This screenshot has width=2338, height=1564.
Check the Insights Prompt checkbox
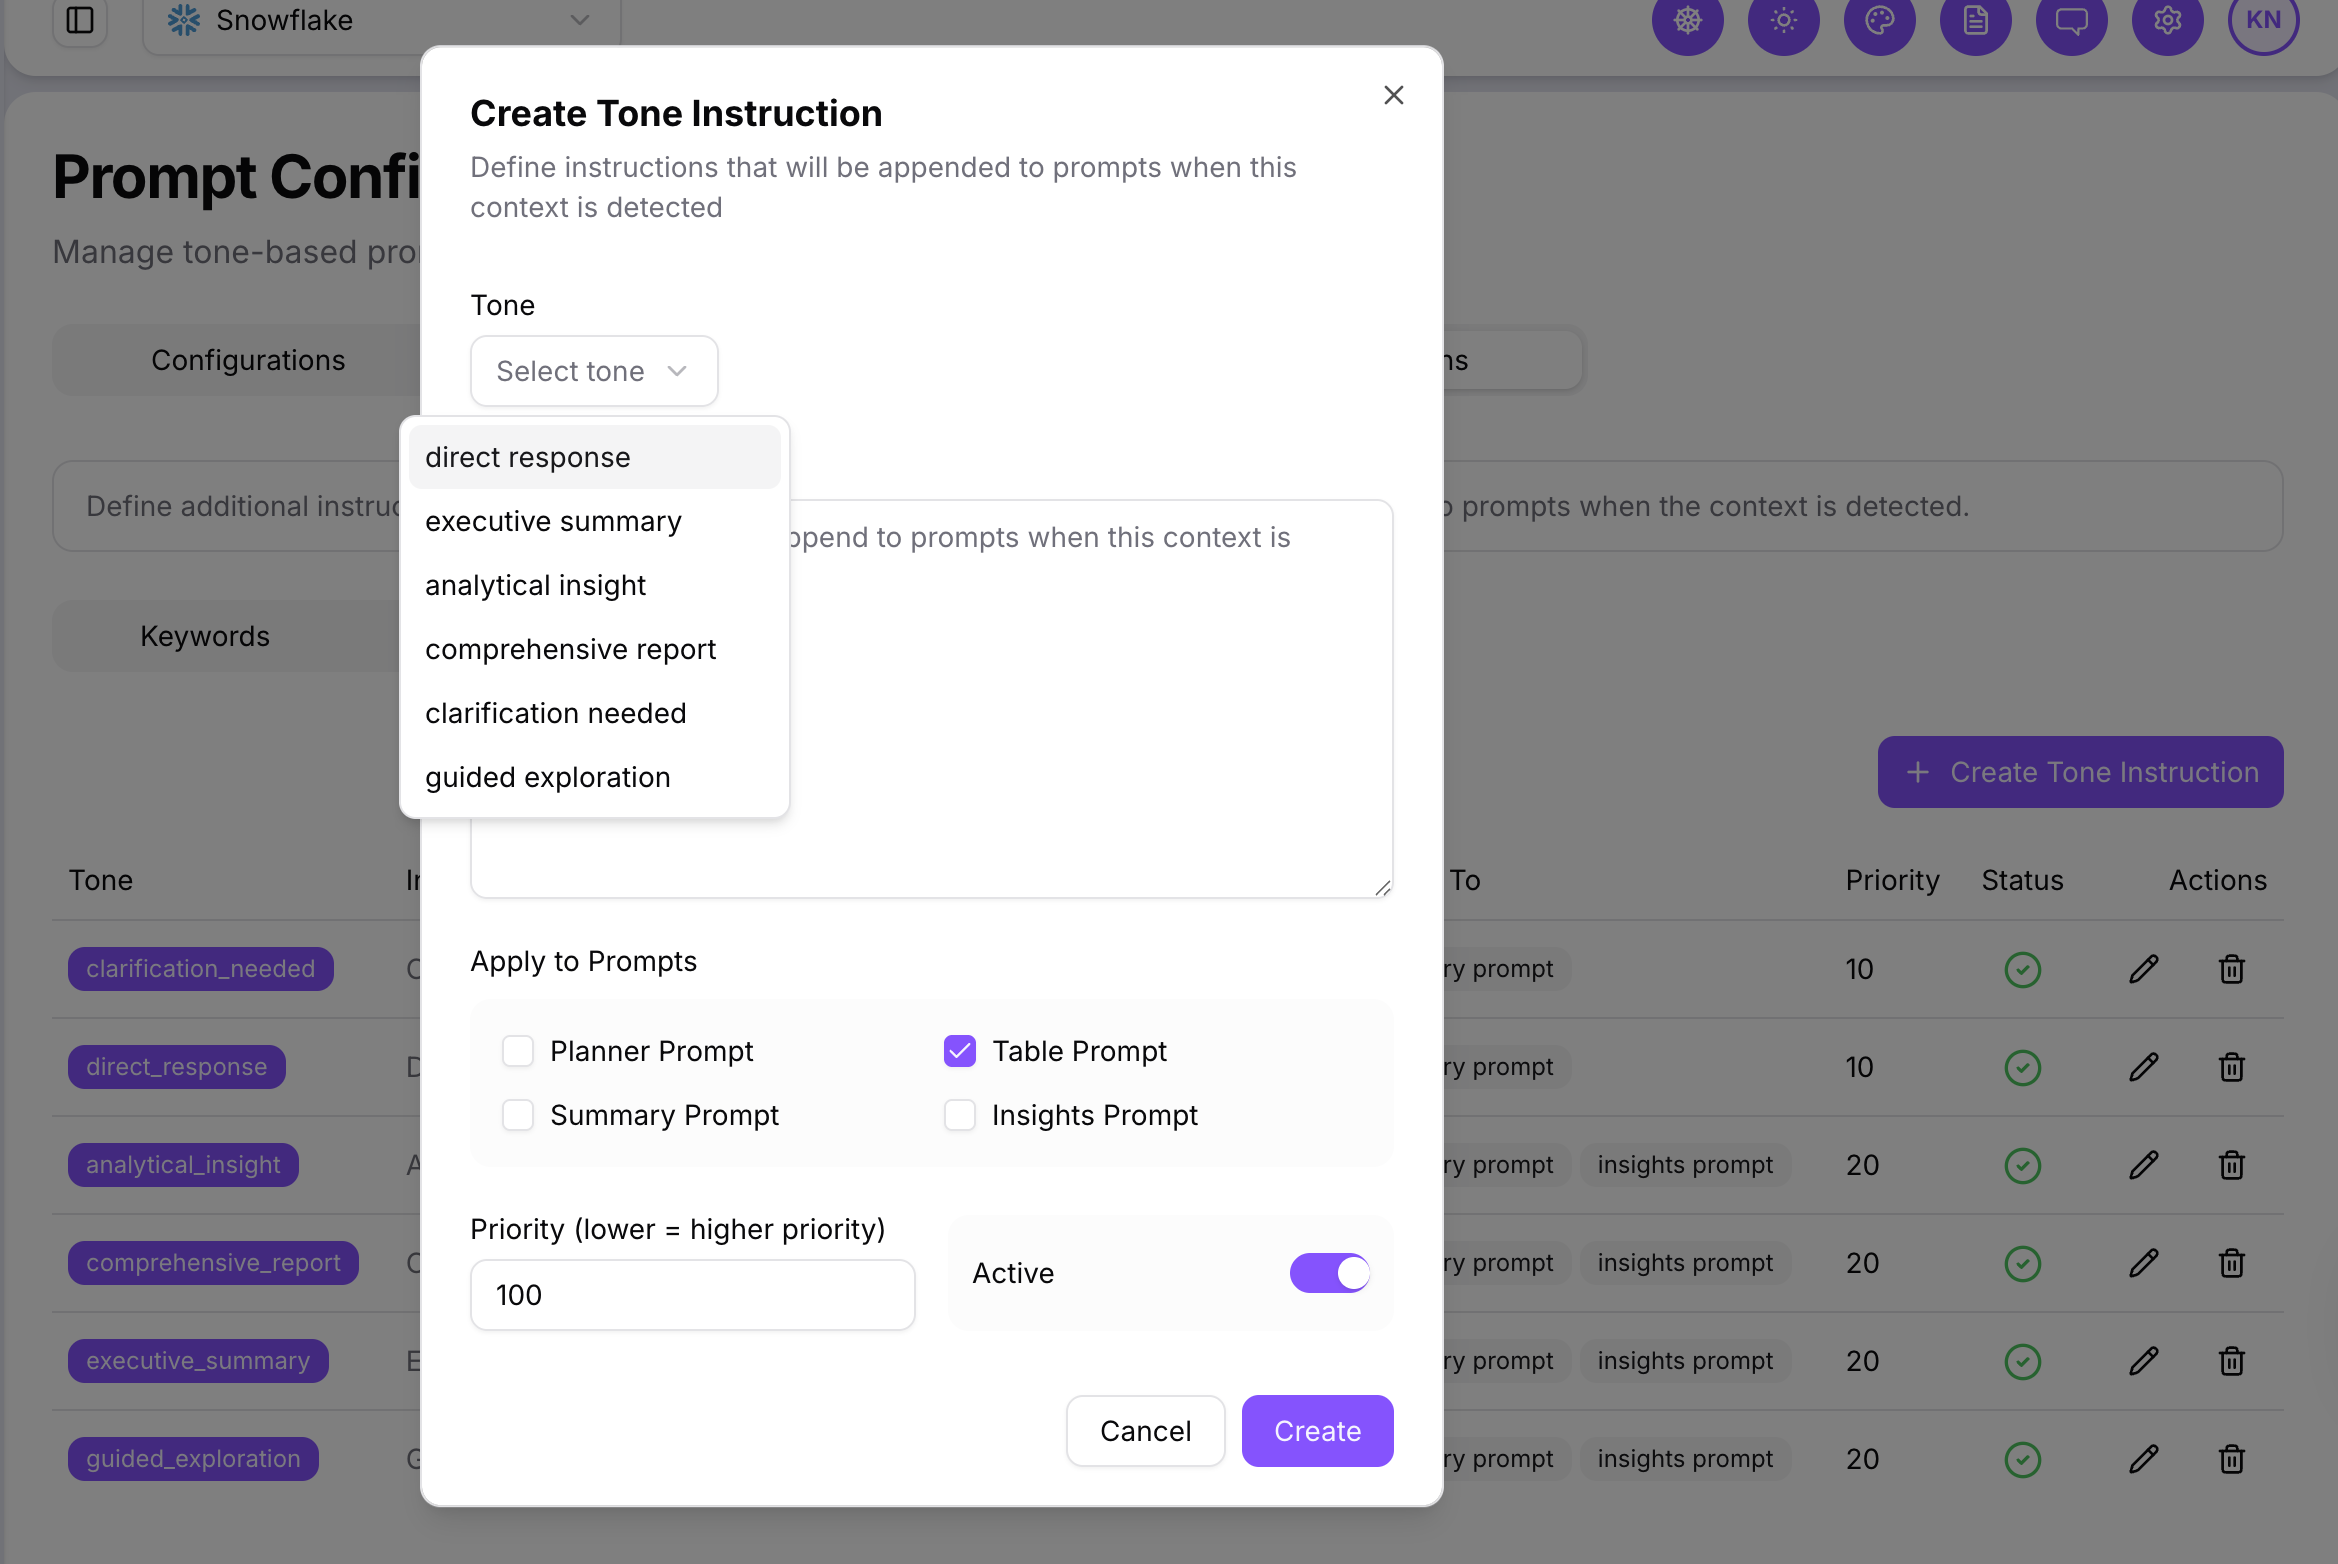point(960,1115)
